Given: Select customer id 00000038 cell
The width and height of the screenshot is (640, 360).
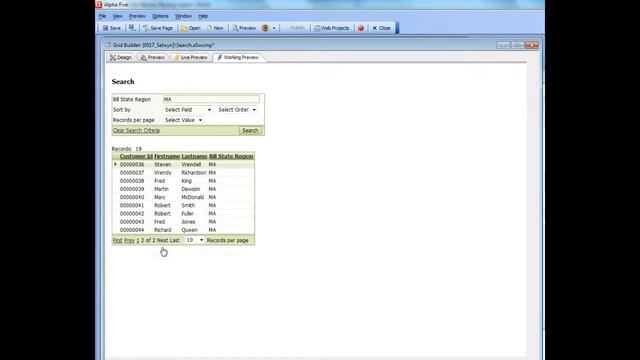Looking at the screenshot, I should coord(132,181).
